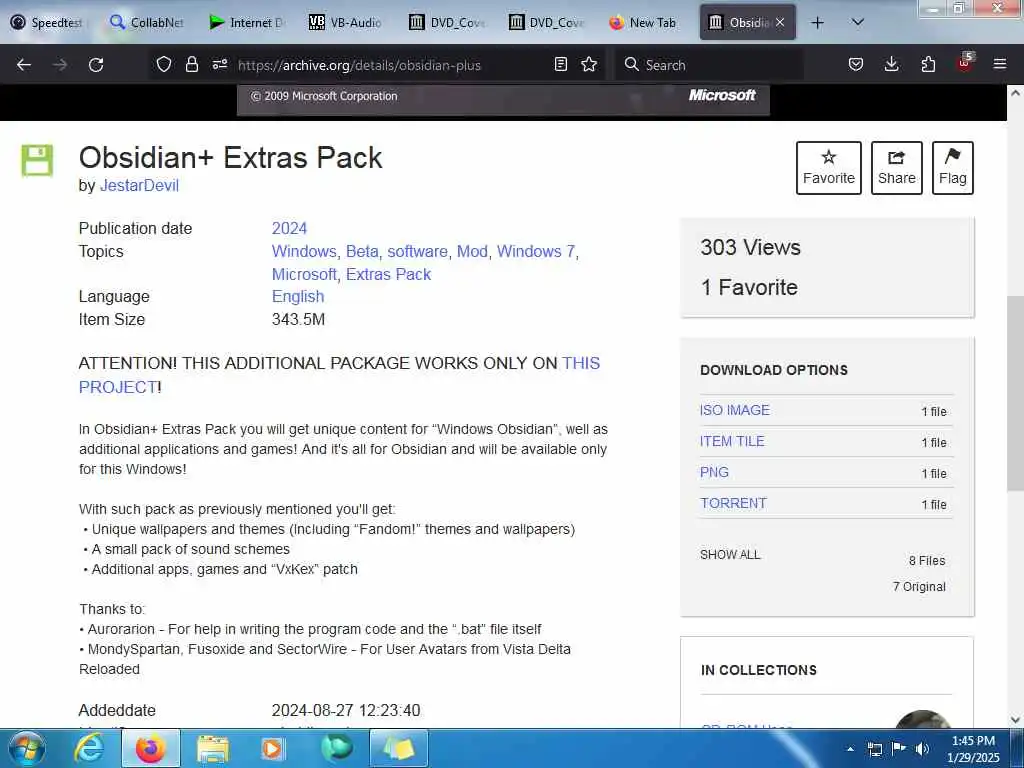Click the browser Search box
The height and width of the screenshot is (768, 1024).
pos(709,65)
